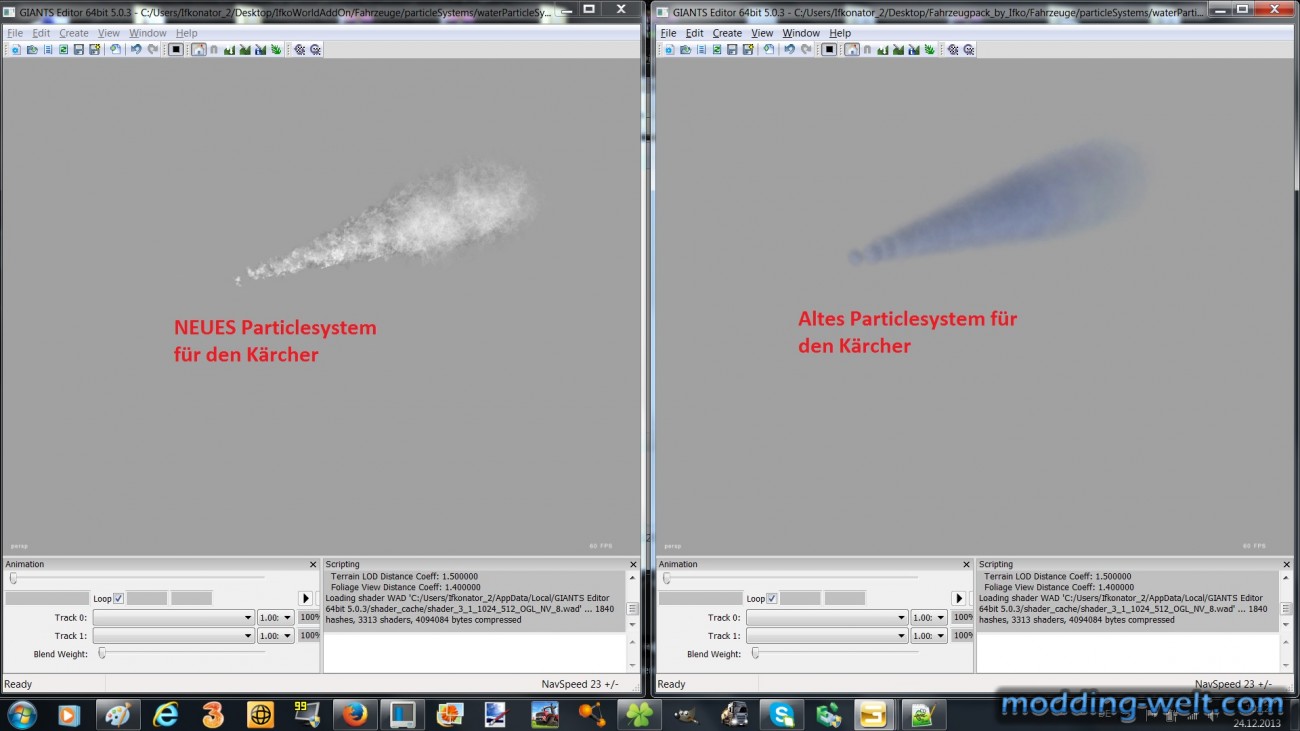Image resolution: width=1300 pixels, height=731 pixels.
Task: Click reload green icon in right editor toolbar
Action: click(x=717, y=49)
